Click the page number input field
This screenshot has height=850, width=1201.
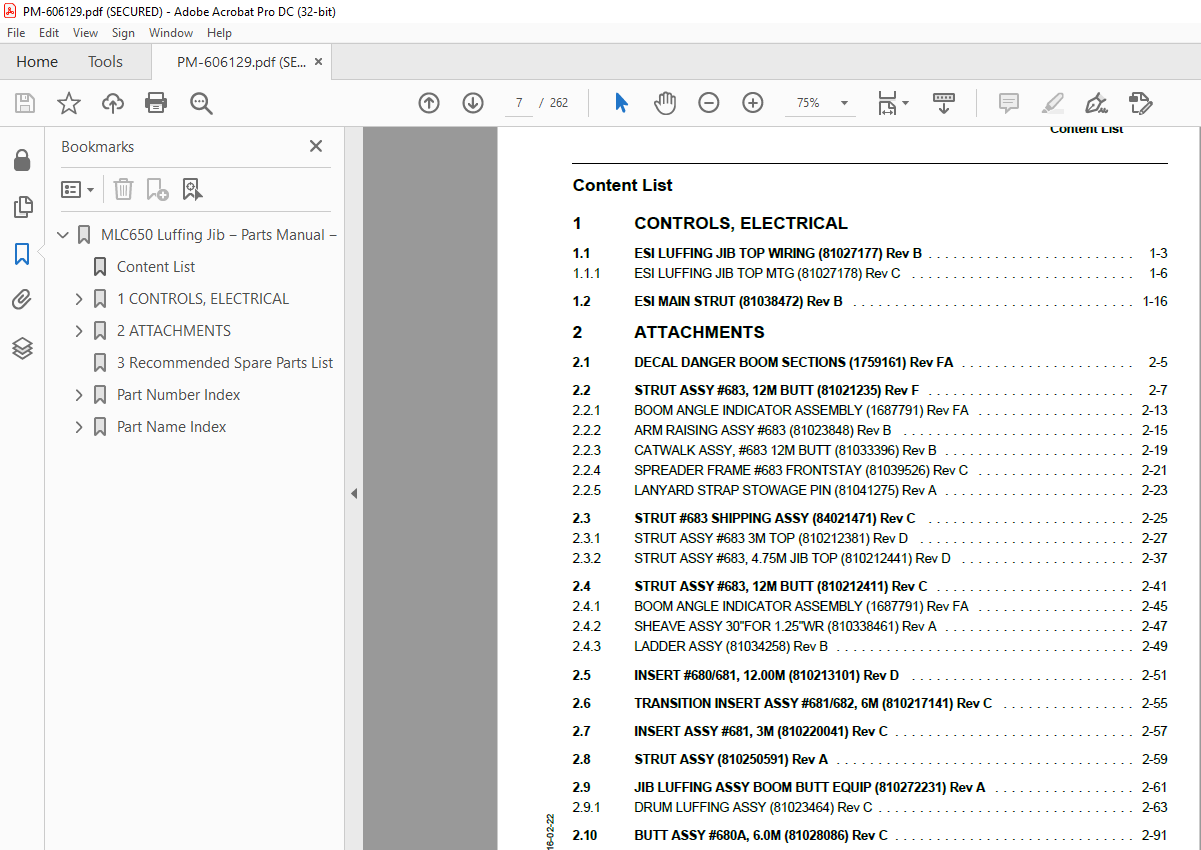(519, 103)
